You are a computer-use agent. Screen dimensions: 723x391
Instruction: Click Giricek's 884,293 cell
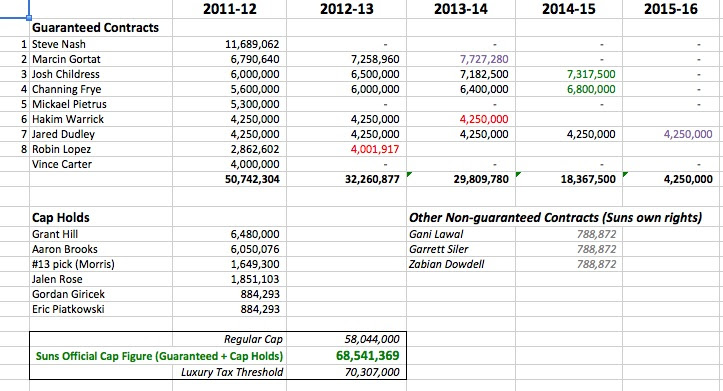click(x=229, y=294)
